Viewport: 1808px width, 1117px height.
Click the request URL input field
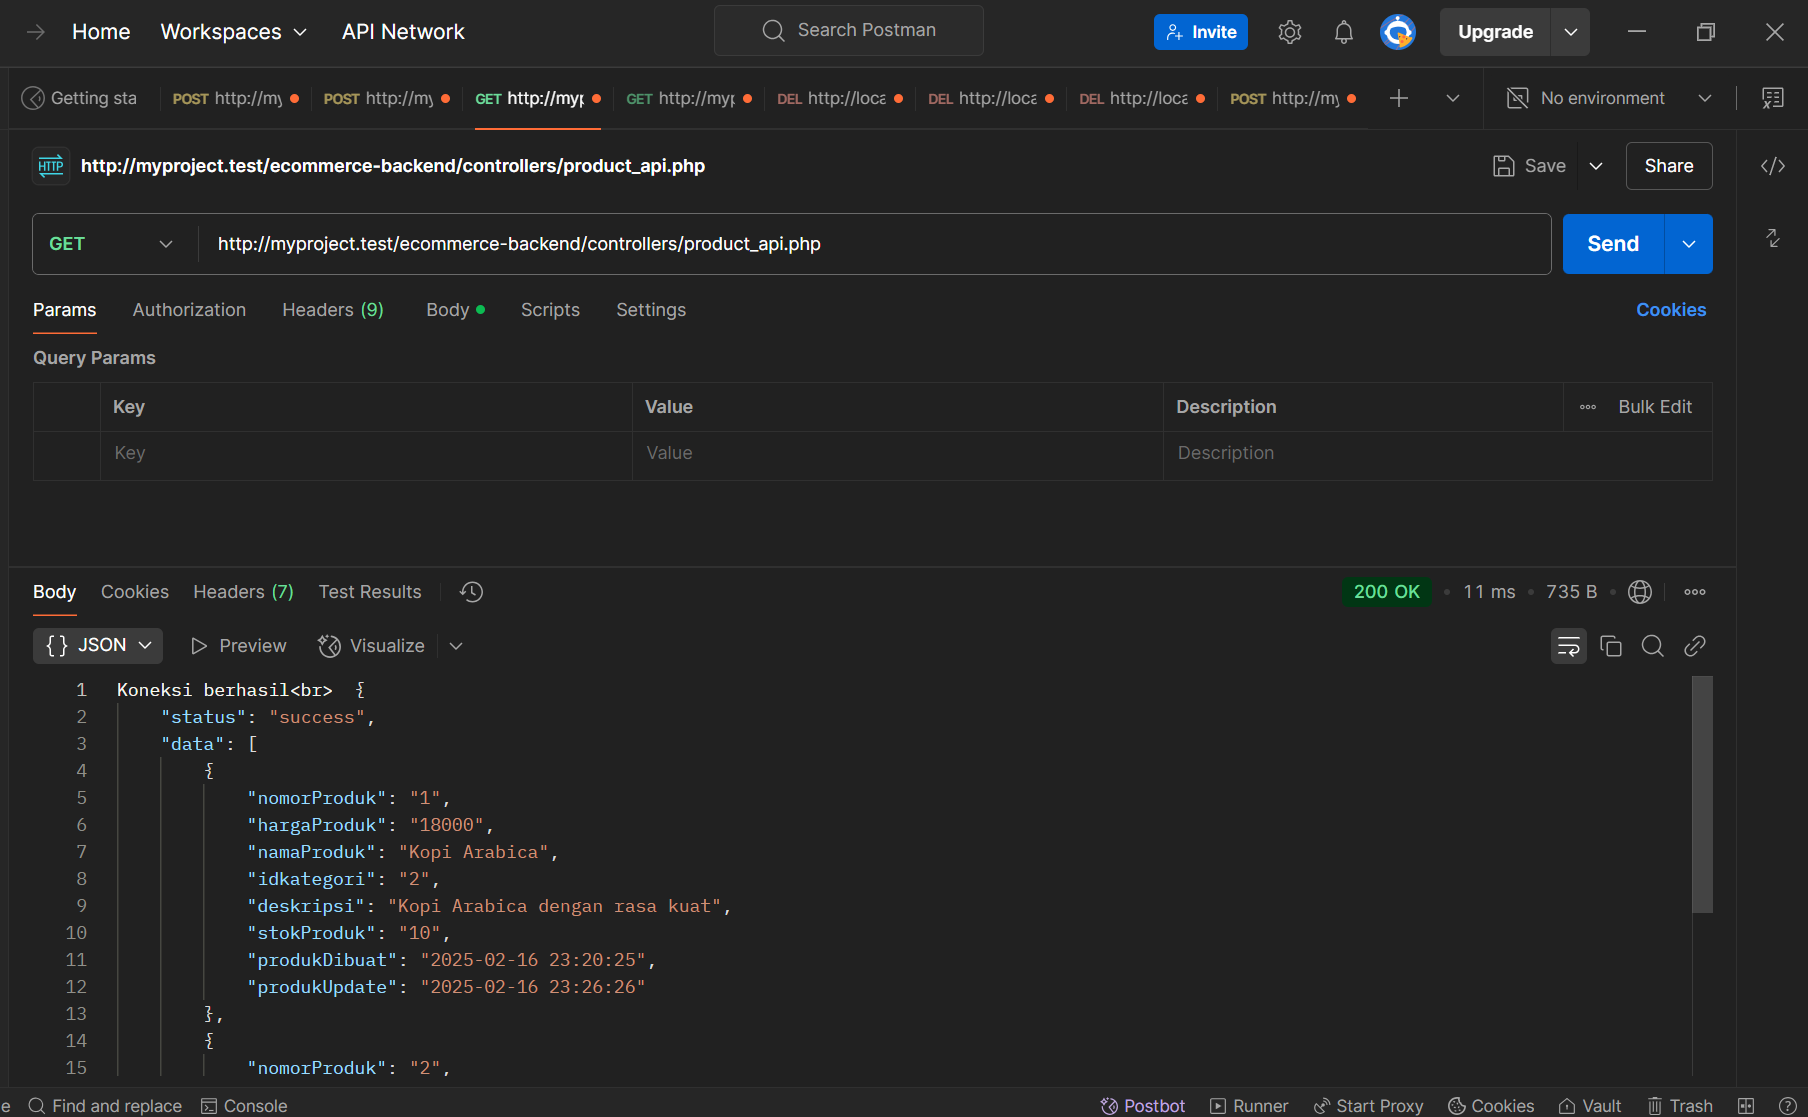870,244
